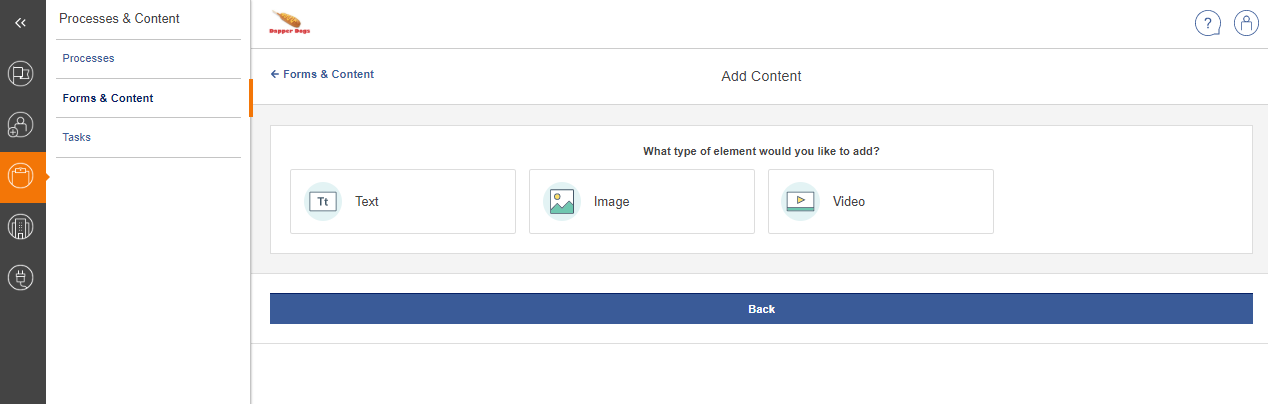Image resolution: width=1268 pixels, height=404 pixels.
Task: Choose the Text element label
Action: 367,201
